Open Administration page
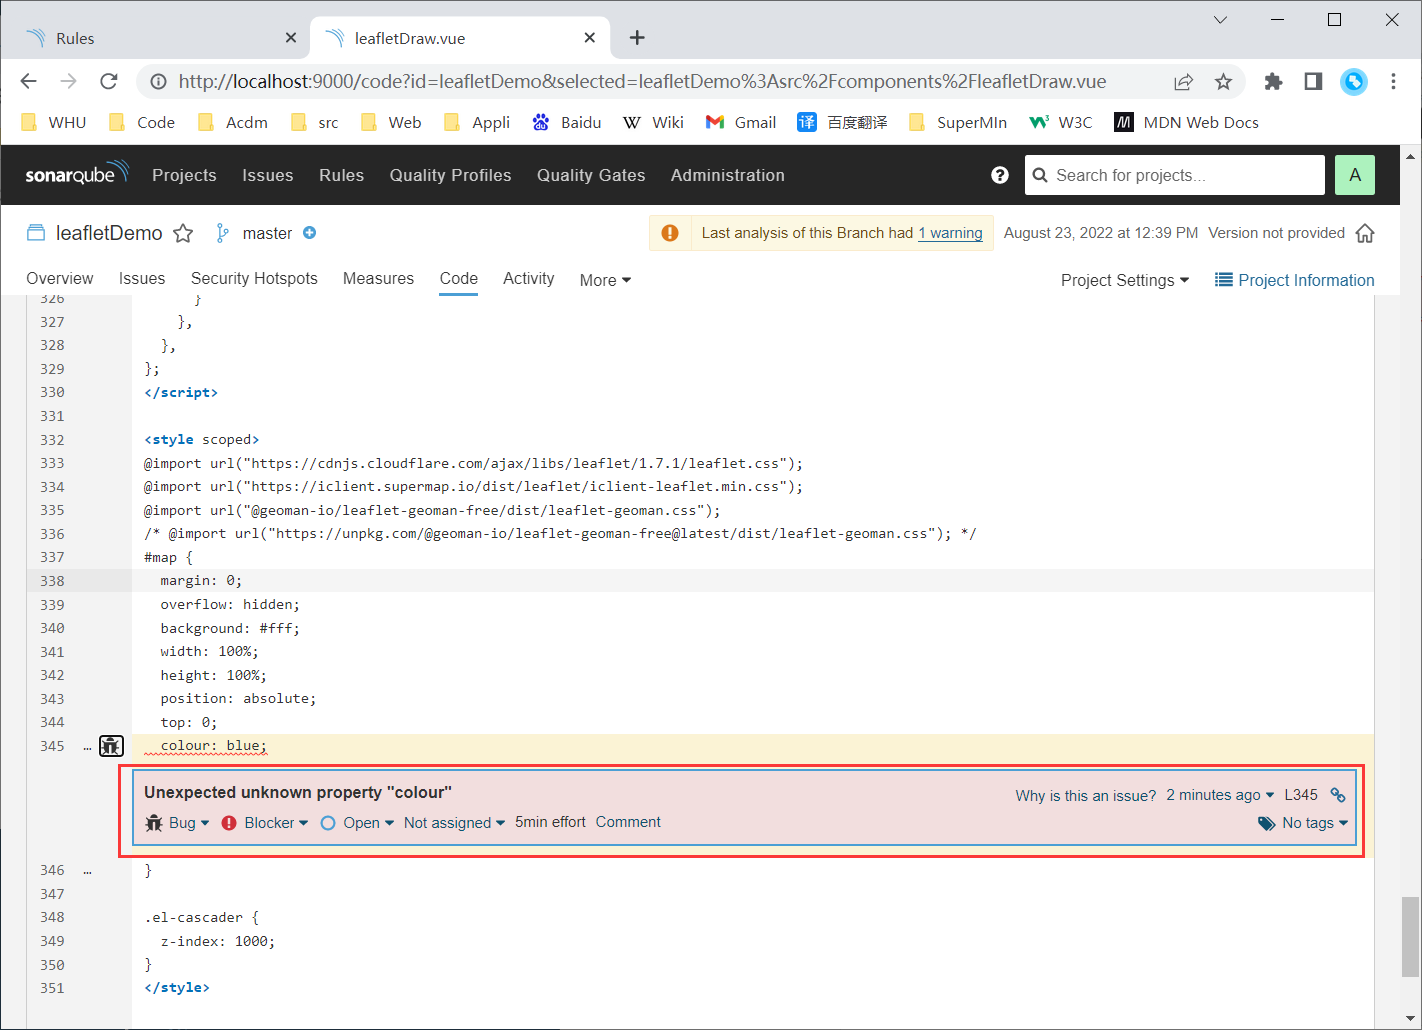Viewport: 1422px width, 1030px height. click(728, 175)
